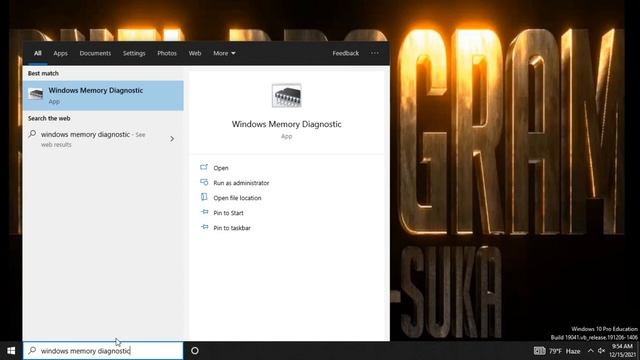Click the news and interests icon in tray
The width and height of the screenshot is (640, 360).
point(539,351)
